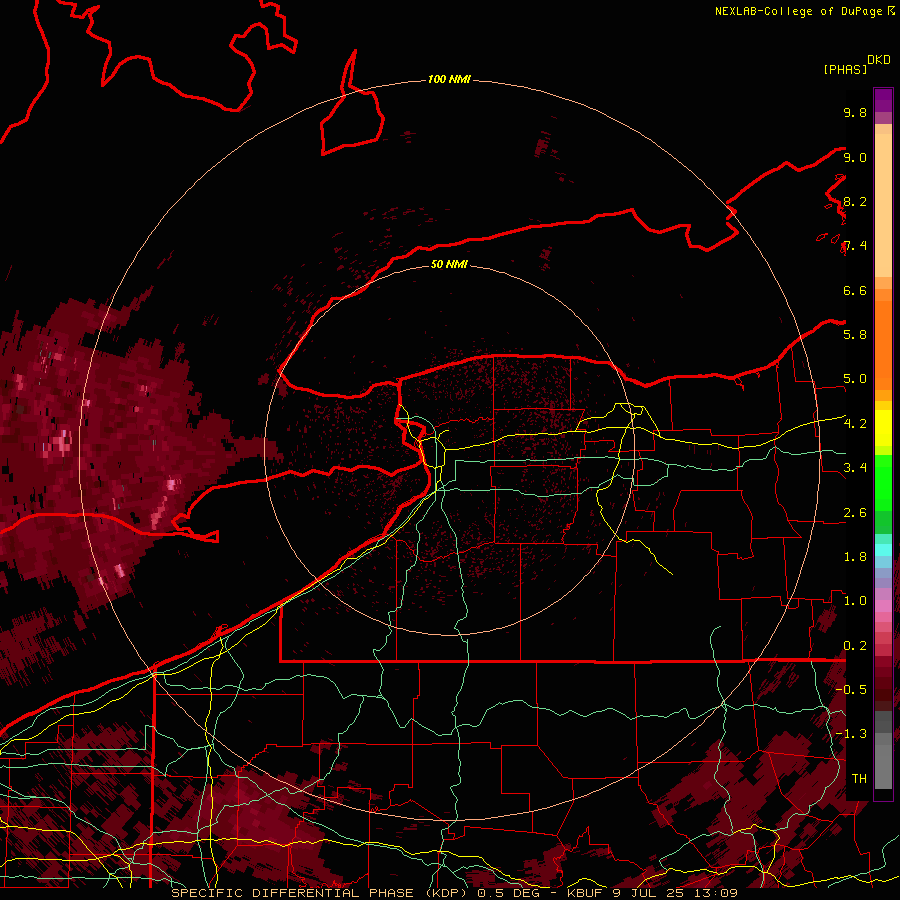
Task: Click the "1.0" legend value
Action: tap(855, 601)
